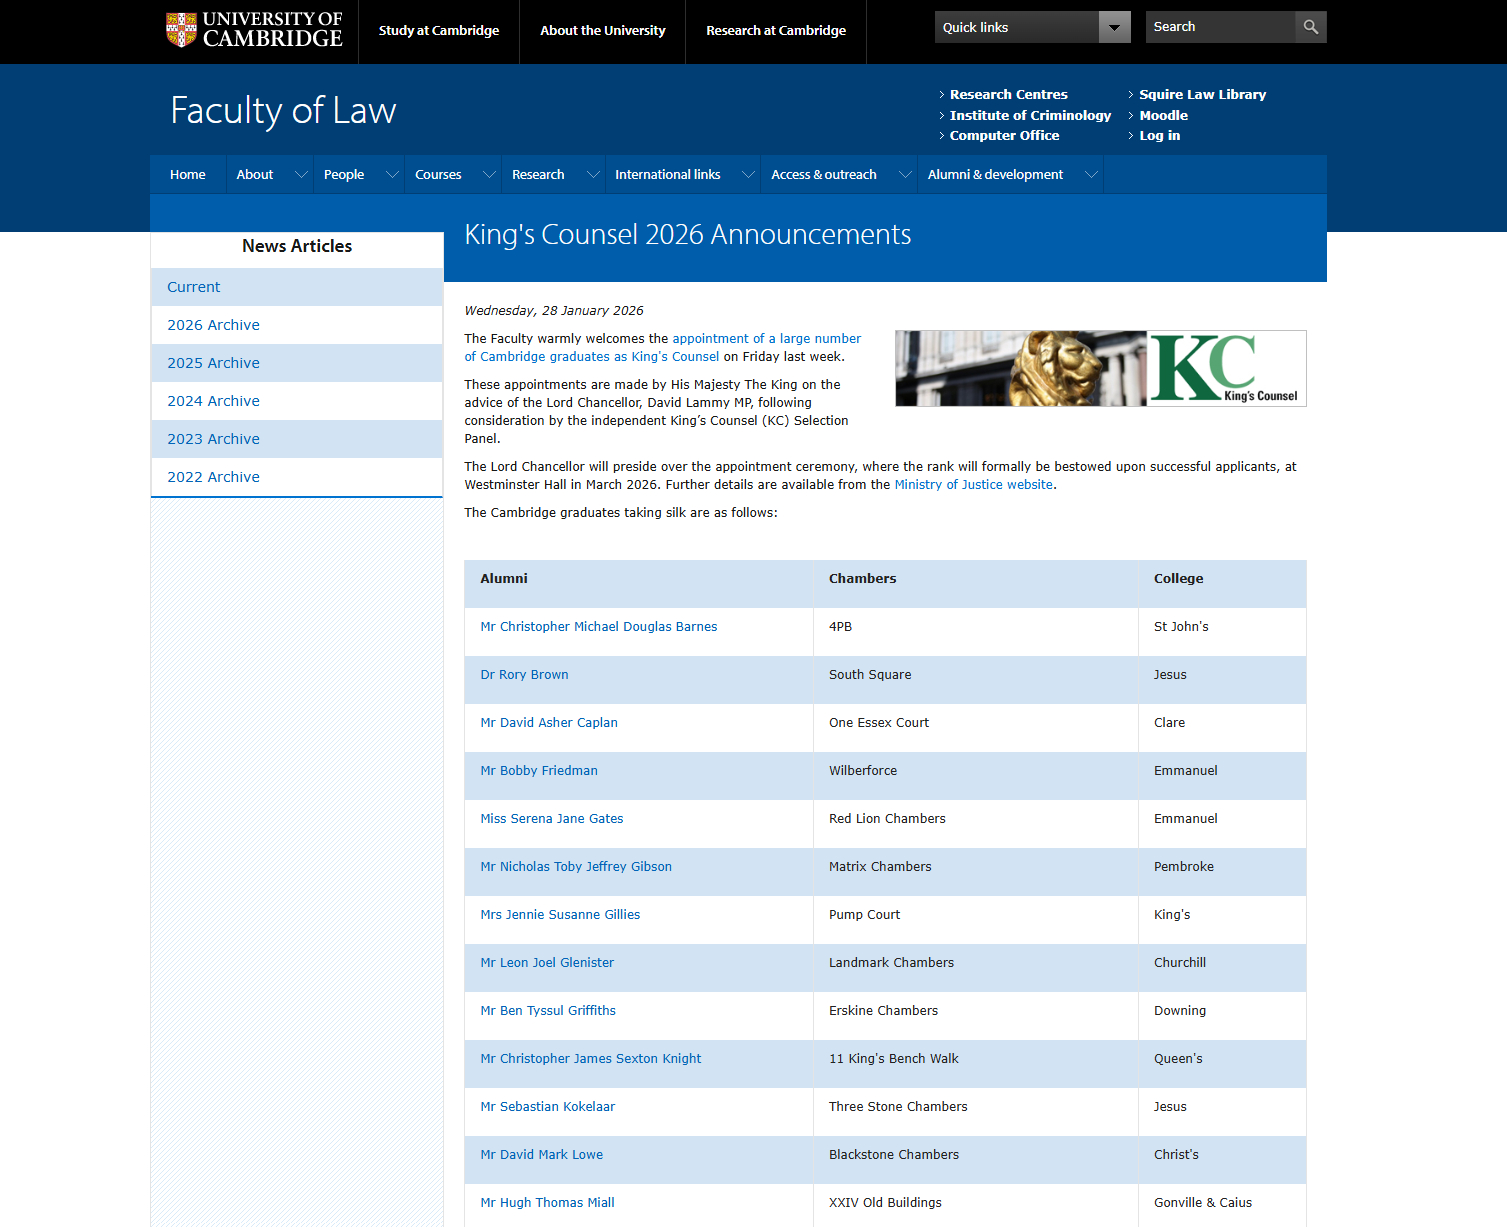
Task: Click the search magnifier icon
Action: (1310, 27)
